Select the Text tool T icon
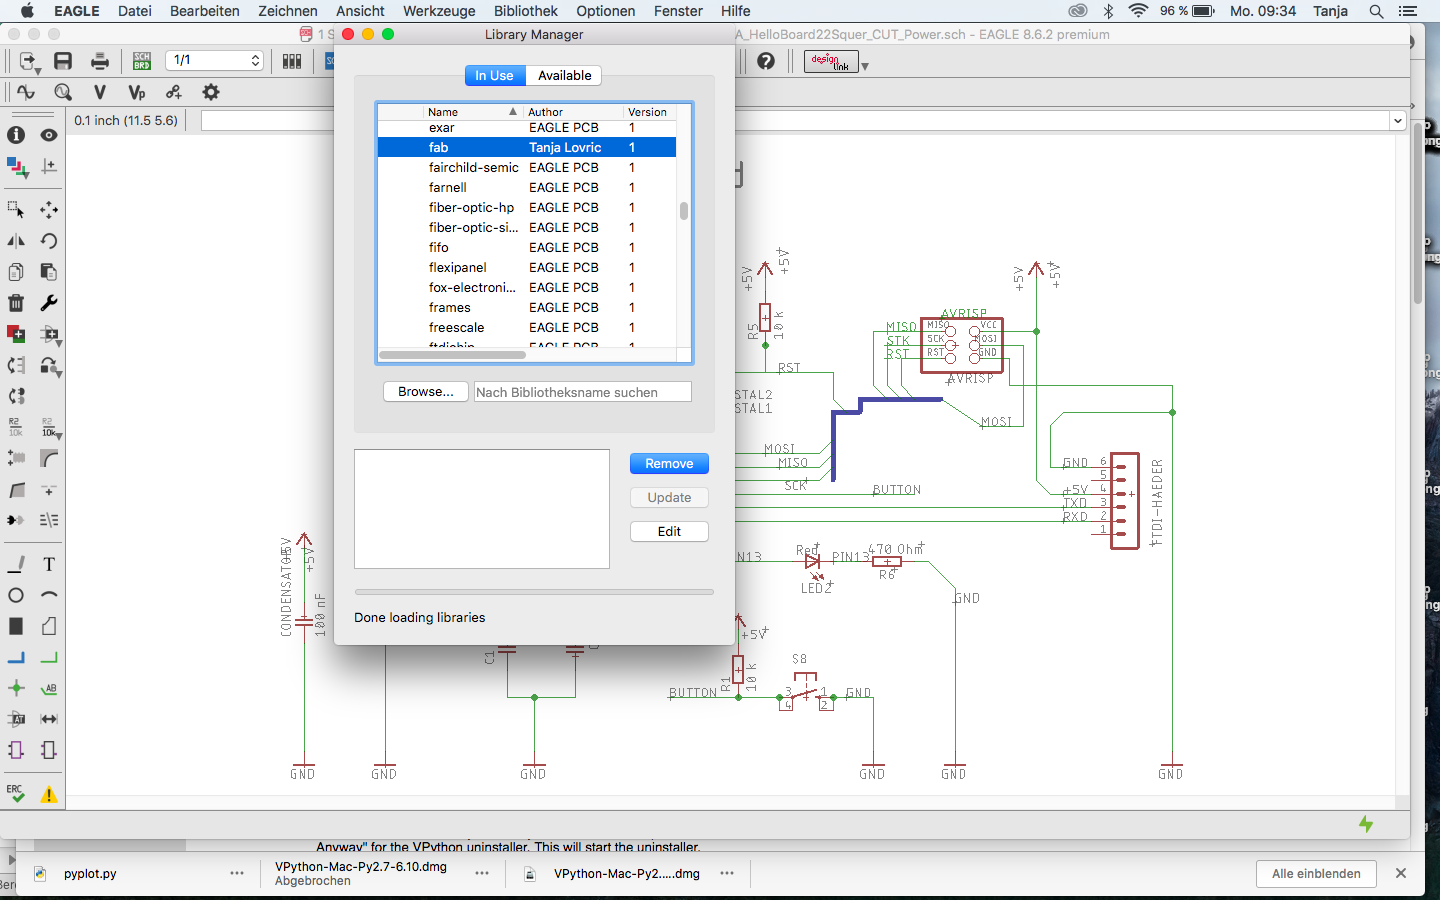 coord(48,564)
